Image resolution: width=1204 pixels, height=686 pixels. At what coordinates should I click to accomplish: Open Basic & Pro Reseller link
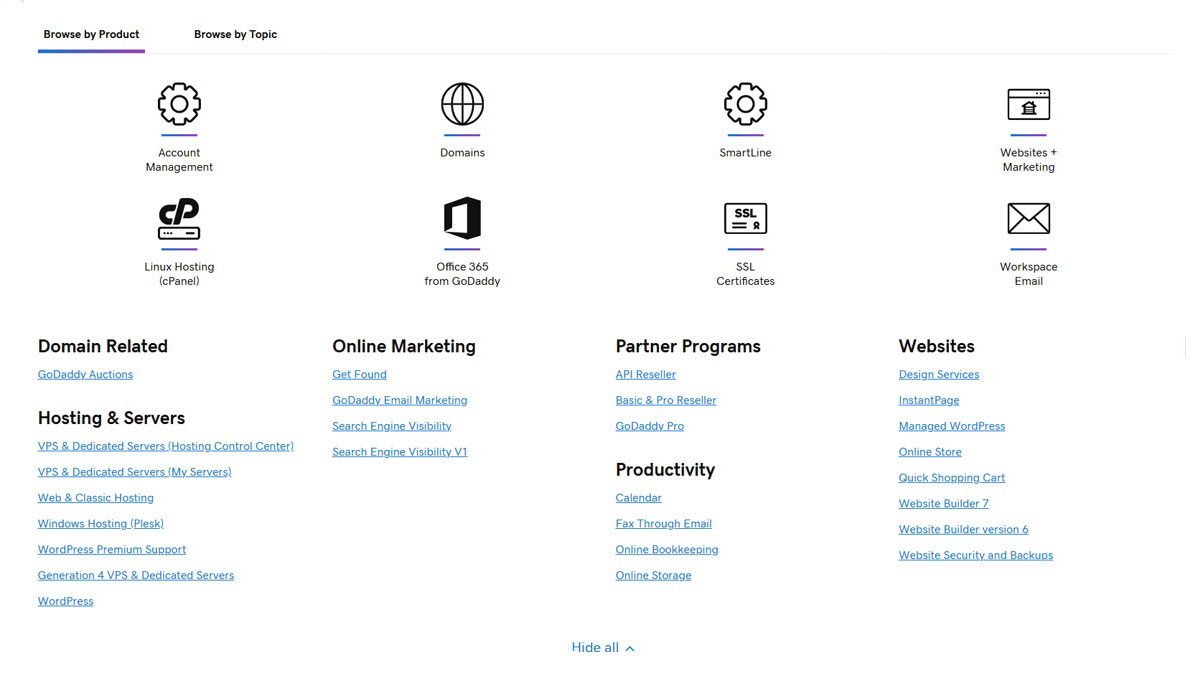tap(666, 401)
